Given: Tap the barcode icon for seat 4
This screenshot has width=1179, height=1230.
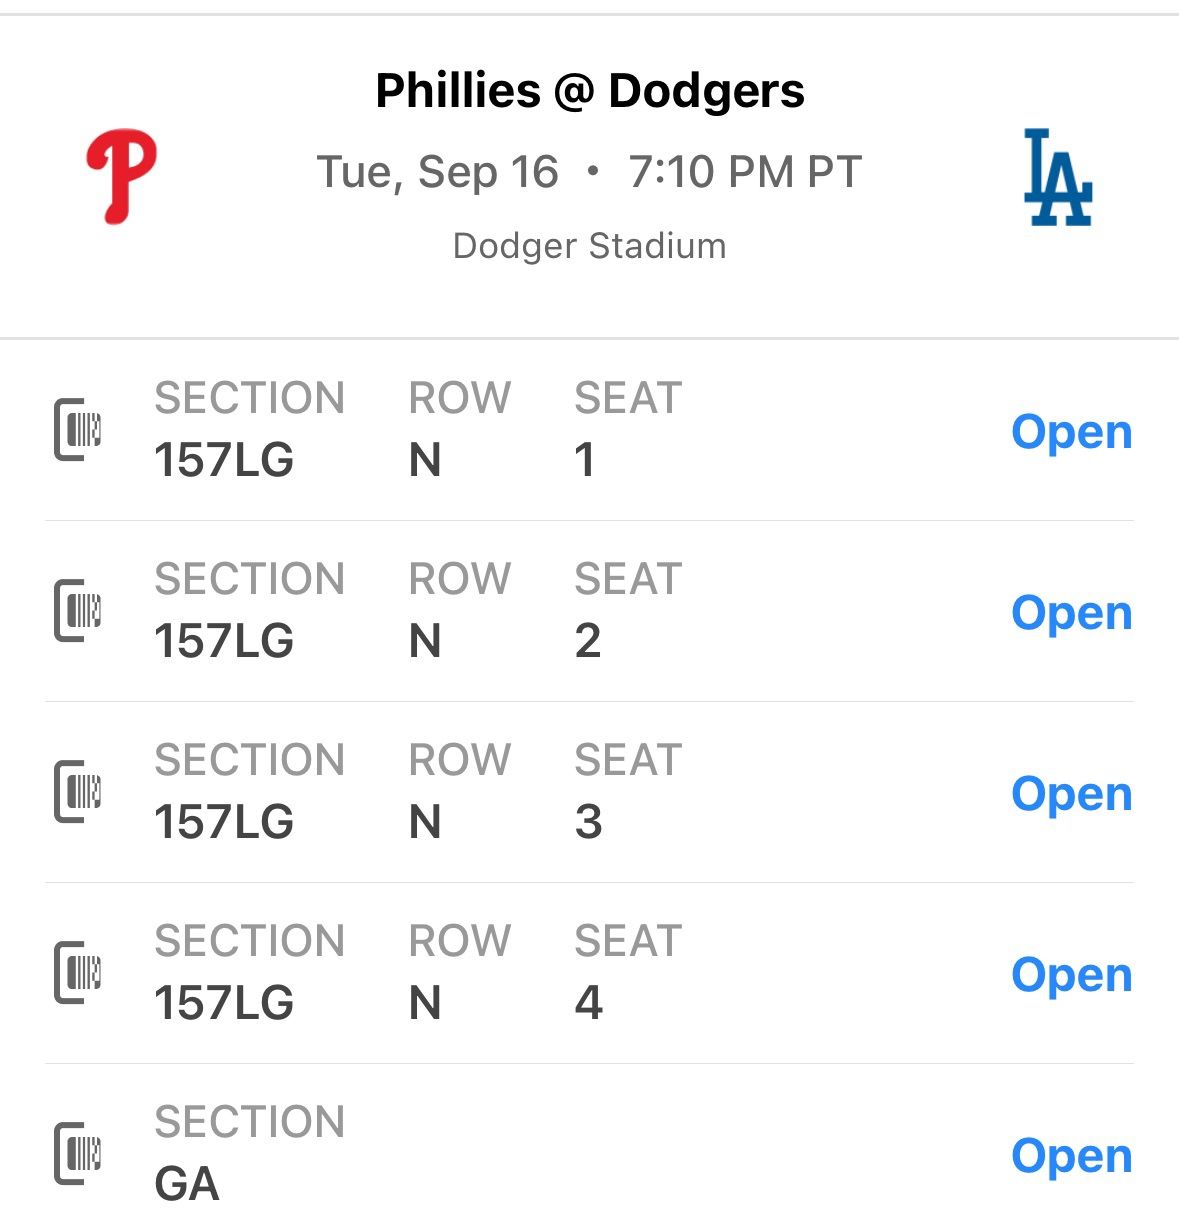Looking at the screenshot, I should (78, 973).
